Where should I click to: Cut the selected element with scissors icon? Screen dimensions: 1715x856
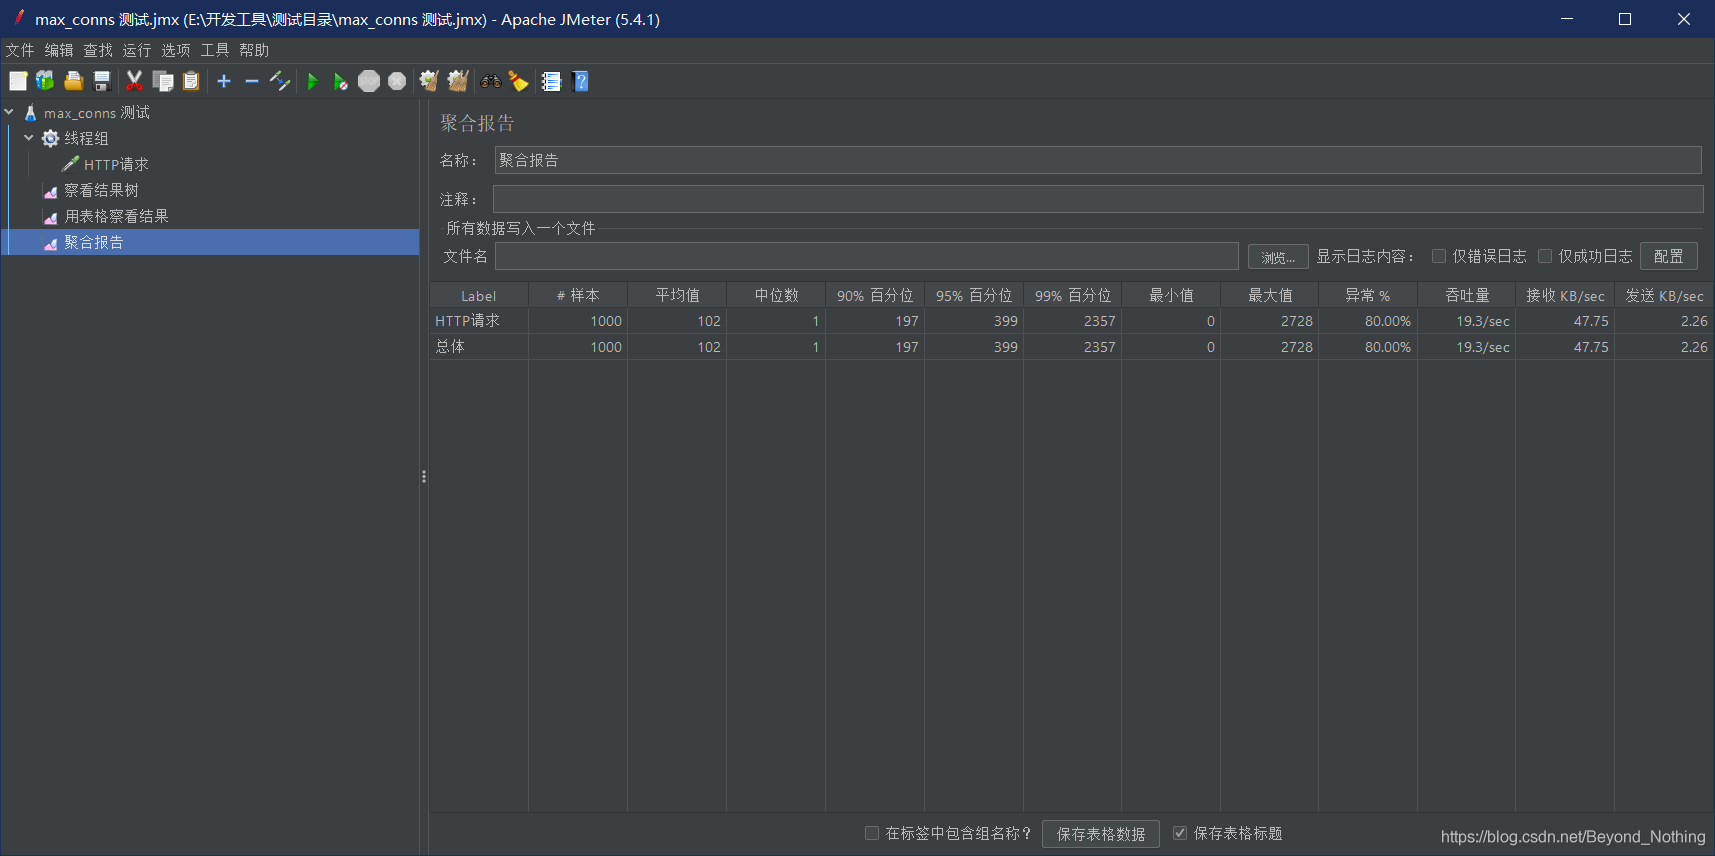coord(134,81)
